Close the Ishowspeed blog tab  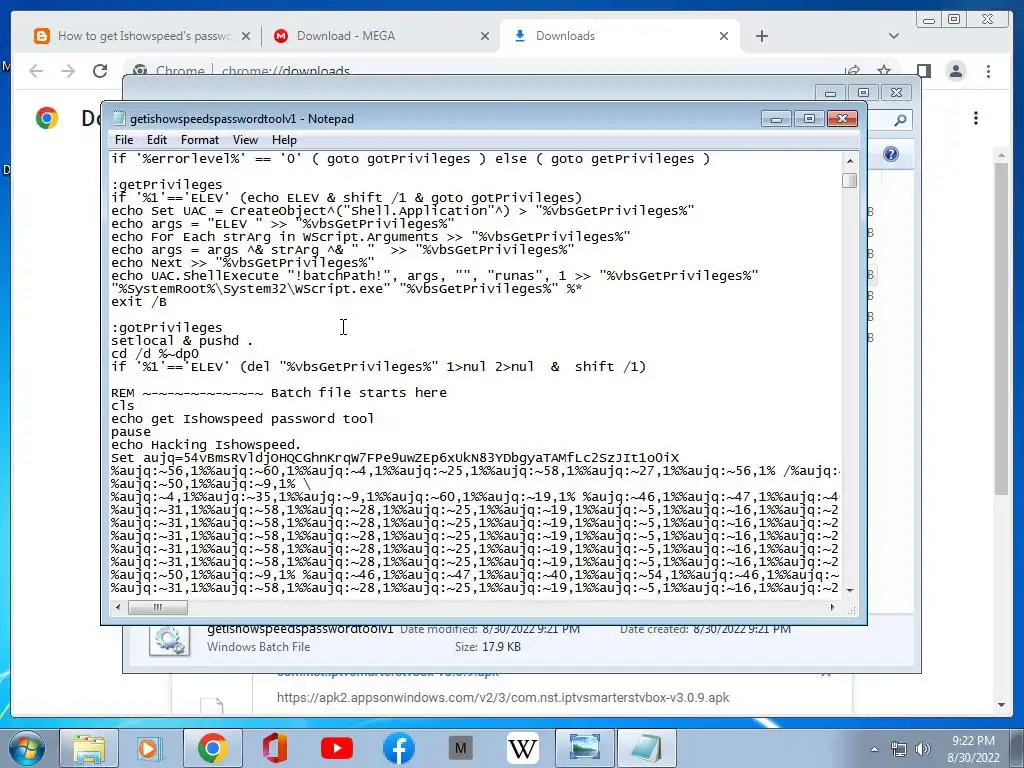pos(246,36)
